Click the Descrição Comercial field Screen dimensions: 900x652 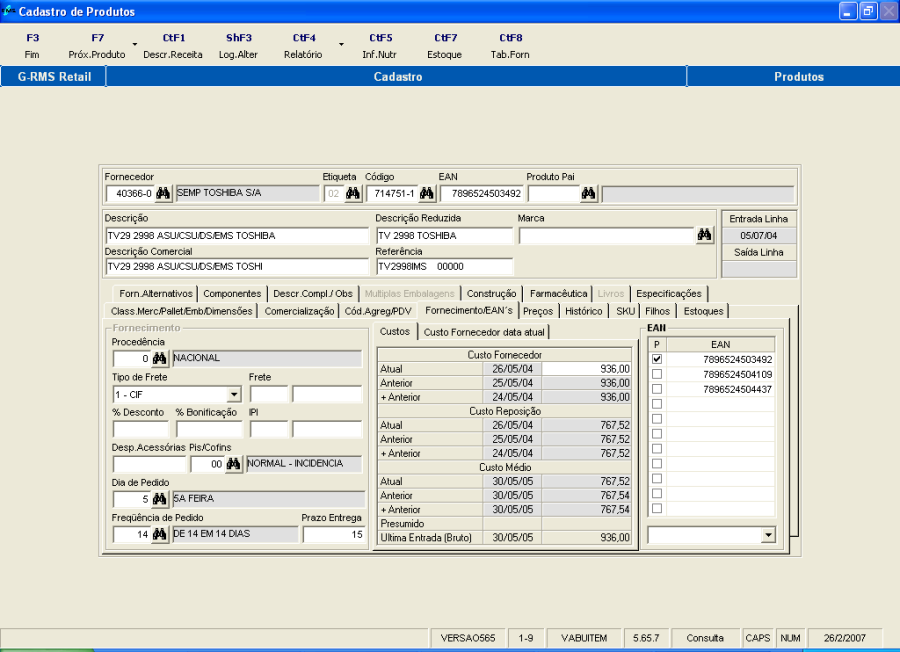[237, 266]
